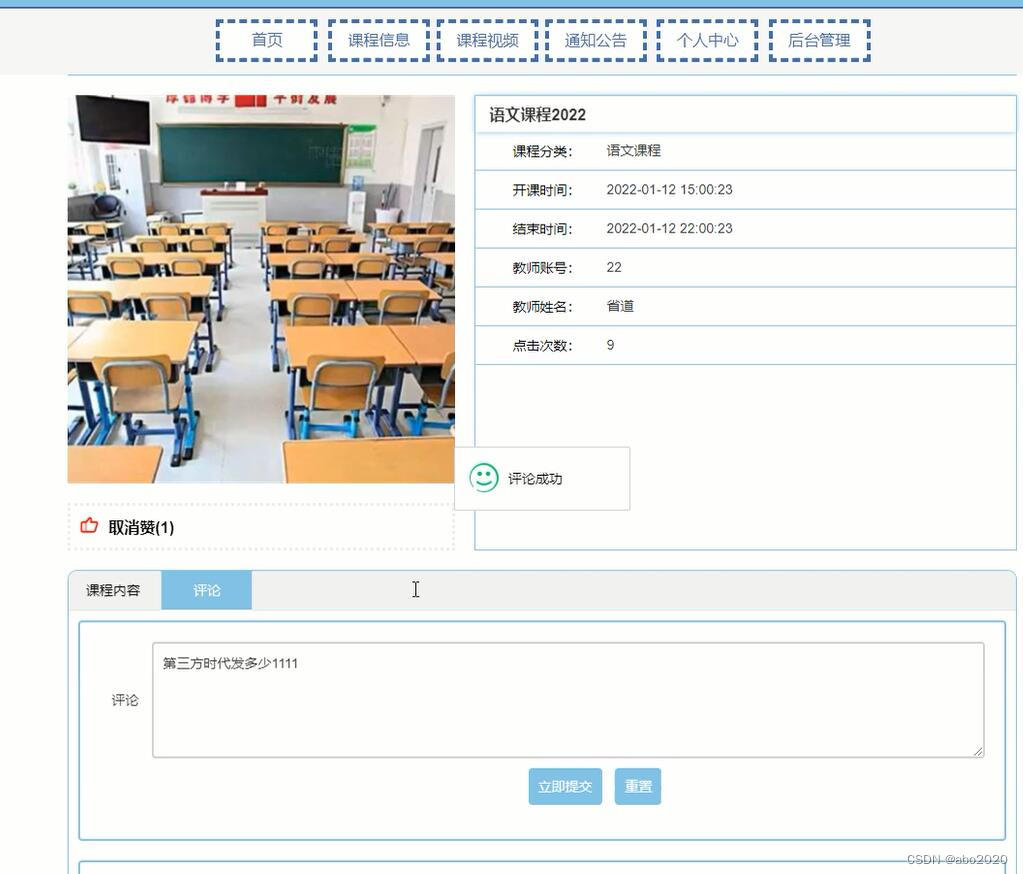The width and height of the screenshot is (1023, 874).
Task: Open the 首页 home menu item
Action: (265, 39)
